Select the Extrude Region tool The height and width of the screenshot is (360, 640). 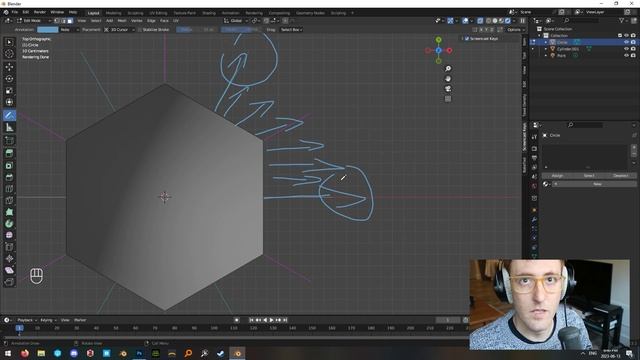tap(9, 153)
